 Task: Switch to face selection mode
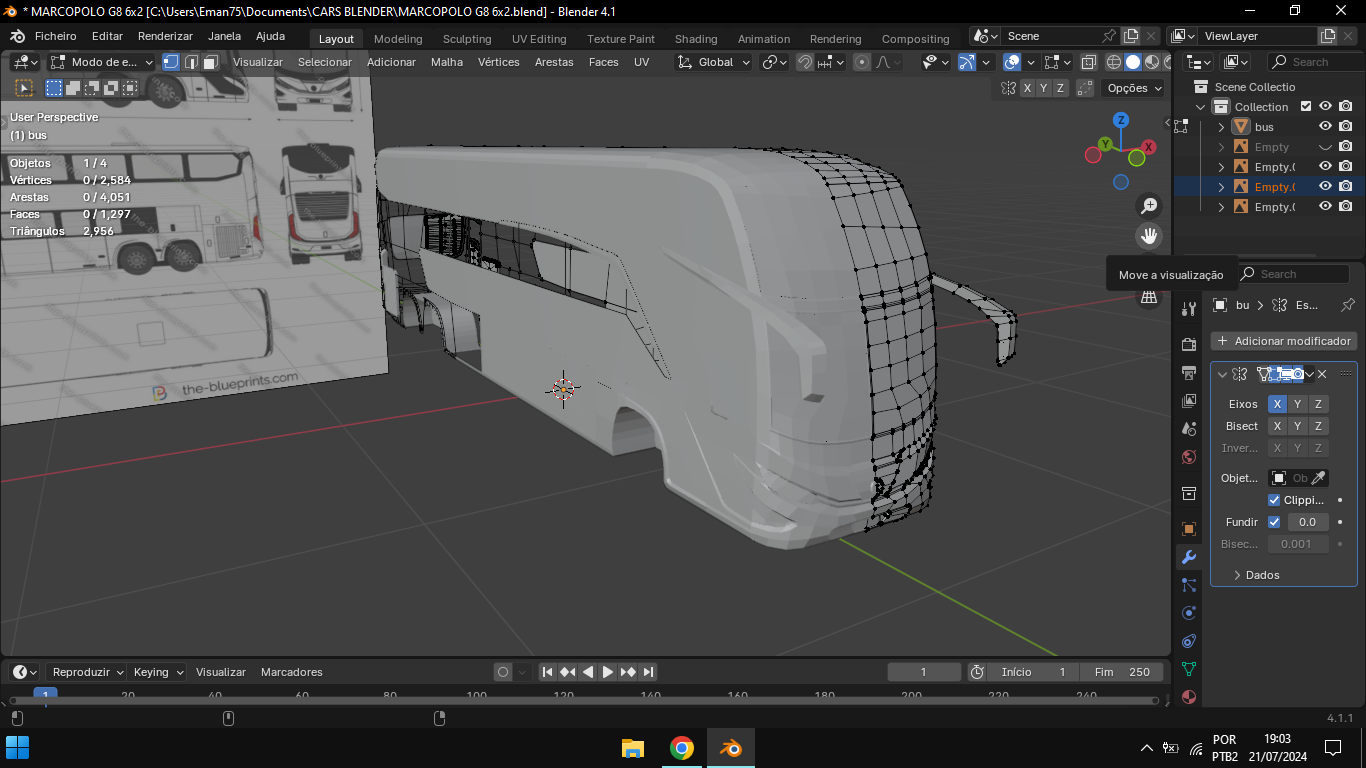coord(210,62)
